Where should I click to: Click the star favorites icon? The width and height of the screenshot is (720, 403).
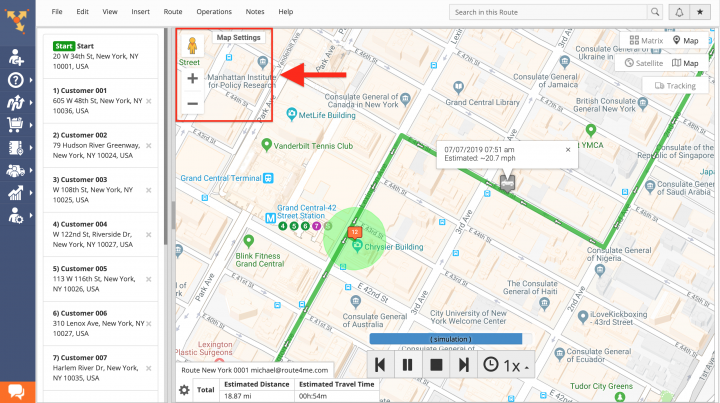[700, 12]
